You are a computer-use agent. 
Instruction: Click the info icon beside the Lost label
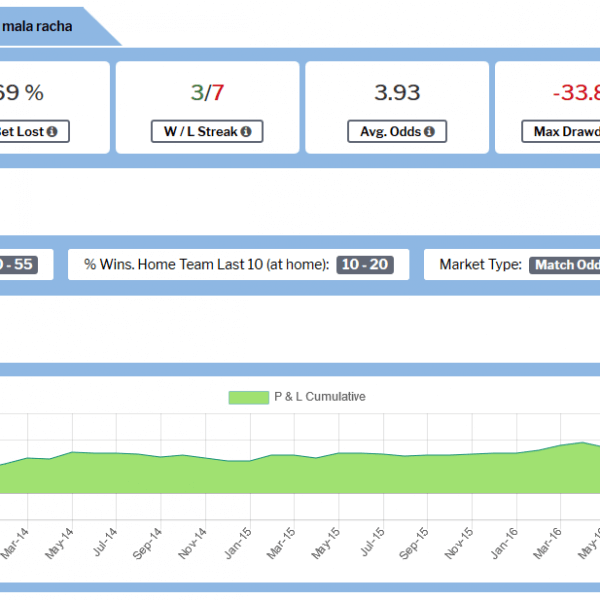(x=52, y=132)
